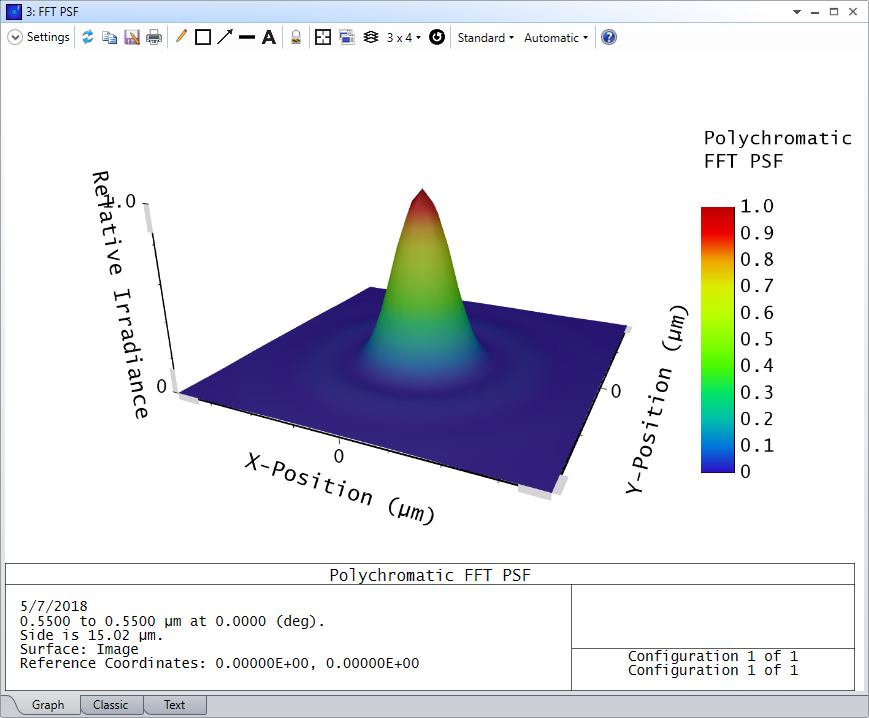The width and height of the screenshot is (869, 718).
Task: Click the Save As floppy icon
Action: (132, 37)
